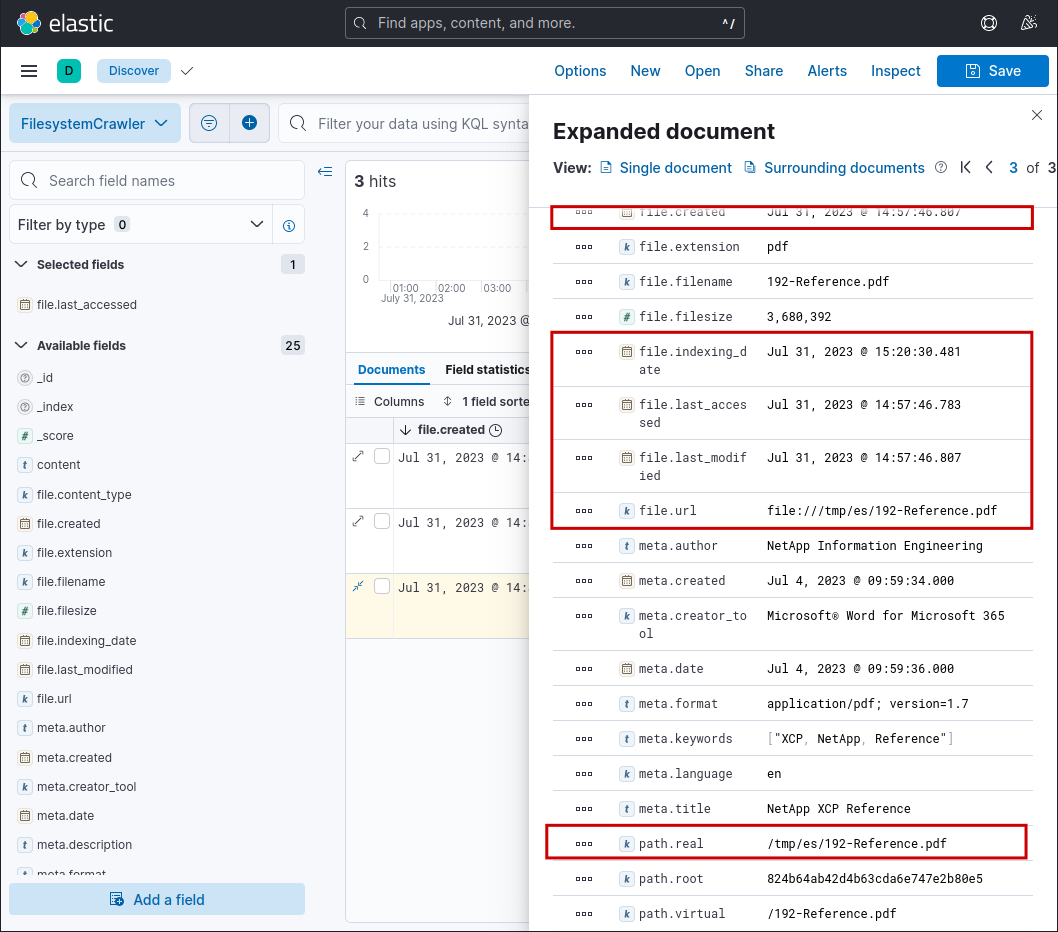Hide the field sidebar collapse icon
This screenshot has height=932, width=1058.
click(325, 171)
